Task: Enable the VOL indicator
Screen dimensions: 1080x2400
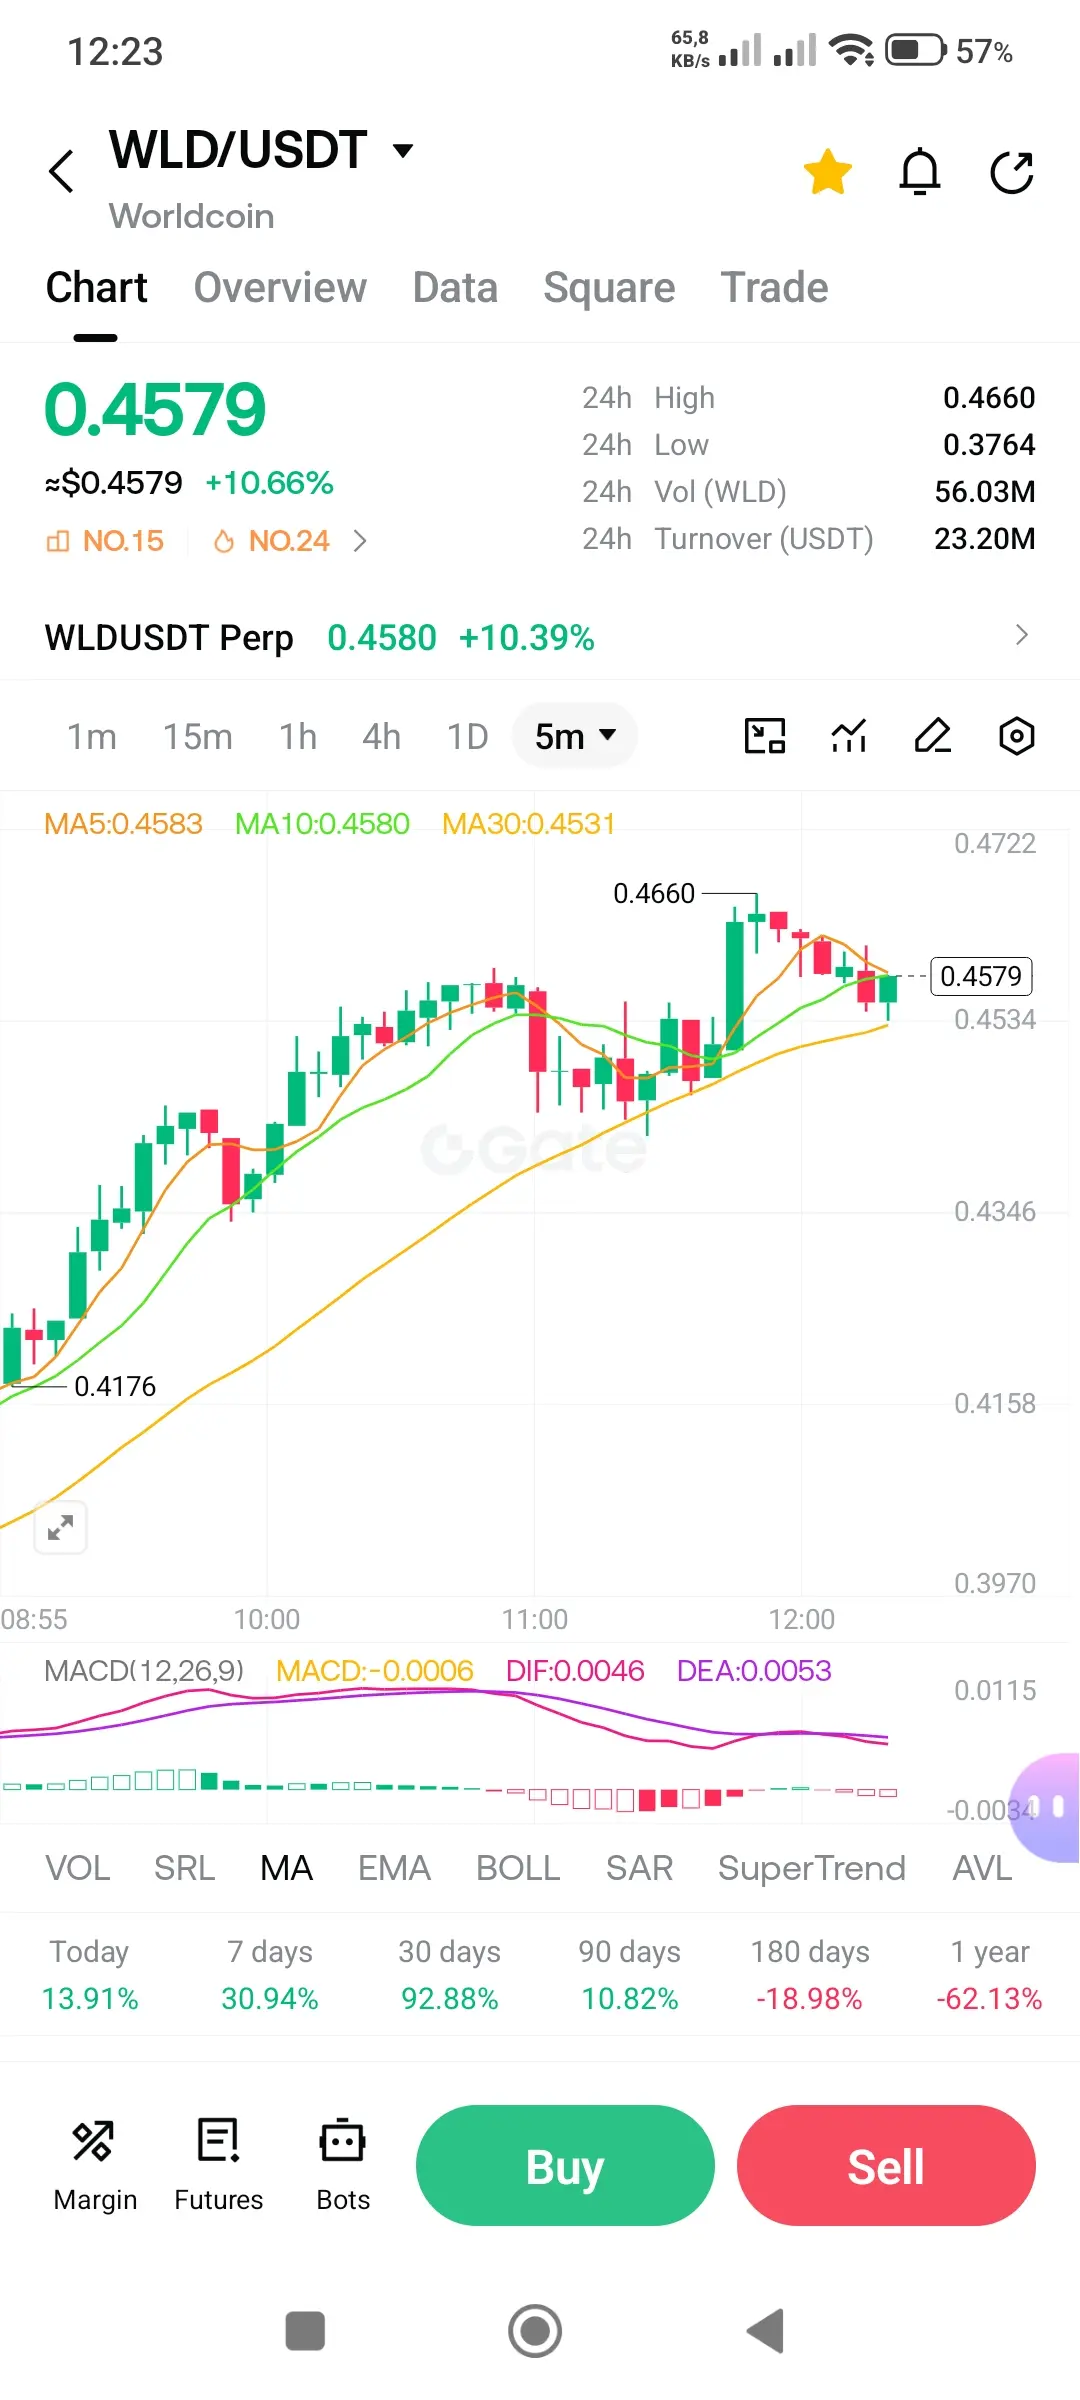Action: click(78, 1868)
